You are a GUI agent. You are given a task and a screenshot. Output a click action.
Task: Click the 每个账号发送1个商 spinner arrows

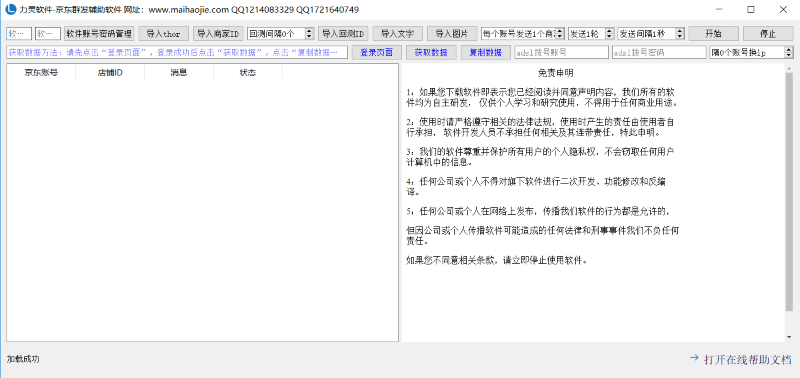coord(561,34)
